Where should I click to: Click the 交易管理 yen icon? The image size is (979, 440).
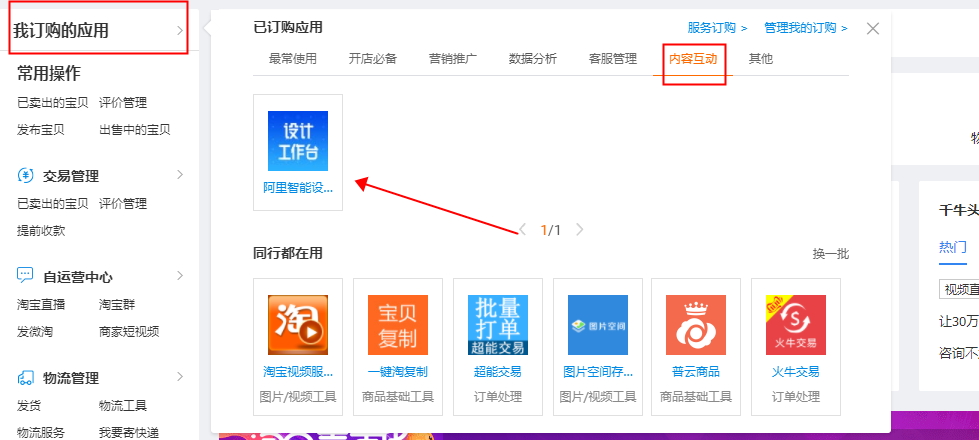click(26, 176)
